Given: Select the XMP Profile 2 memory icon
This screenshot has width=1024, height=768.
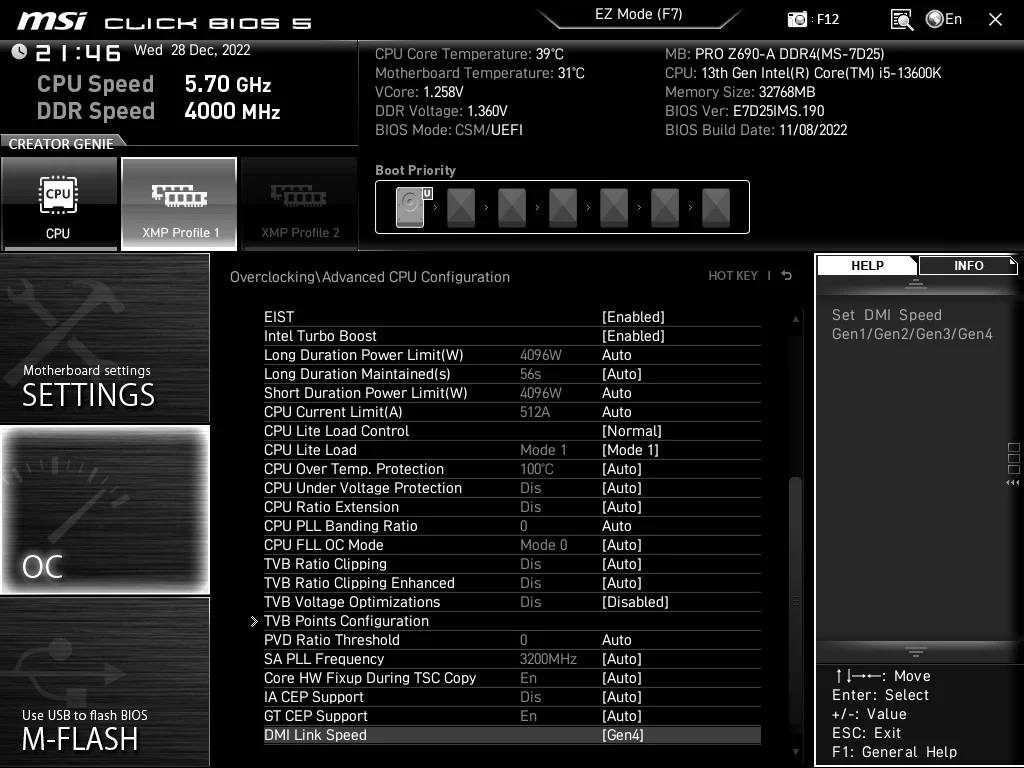Looking at the screenshot, I should coord(300,204).
